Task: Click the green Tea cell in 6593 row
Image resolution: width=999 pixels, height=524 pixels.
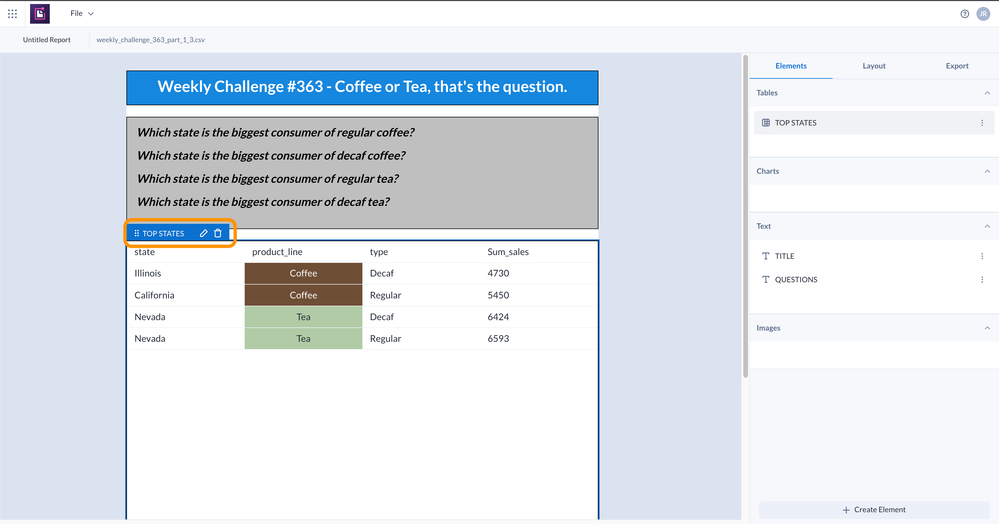Action: coord(303,338)
